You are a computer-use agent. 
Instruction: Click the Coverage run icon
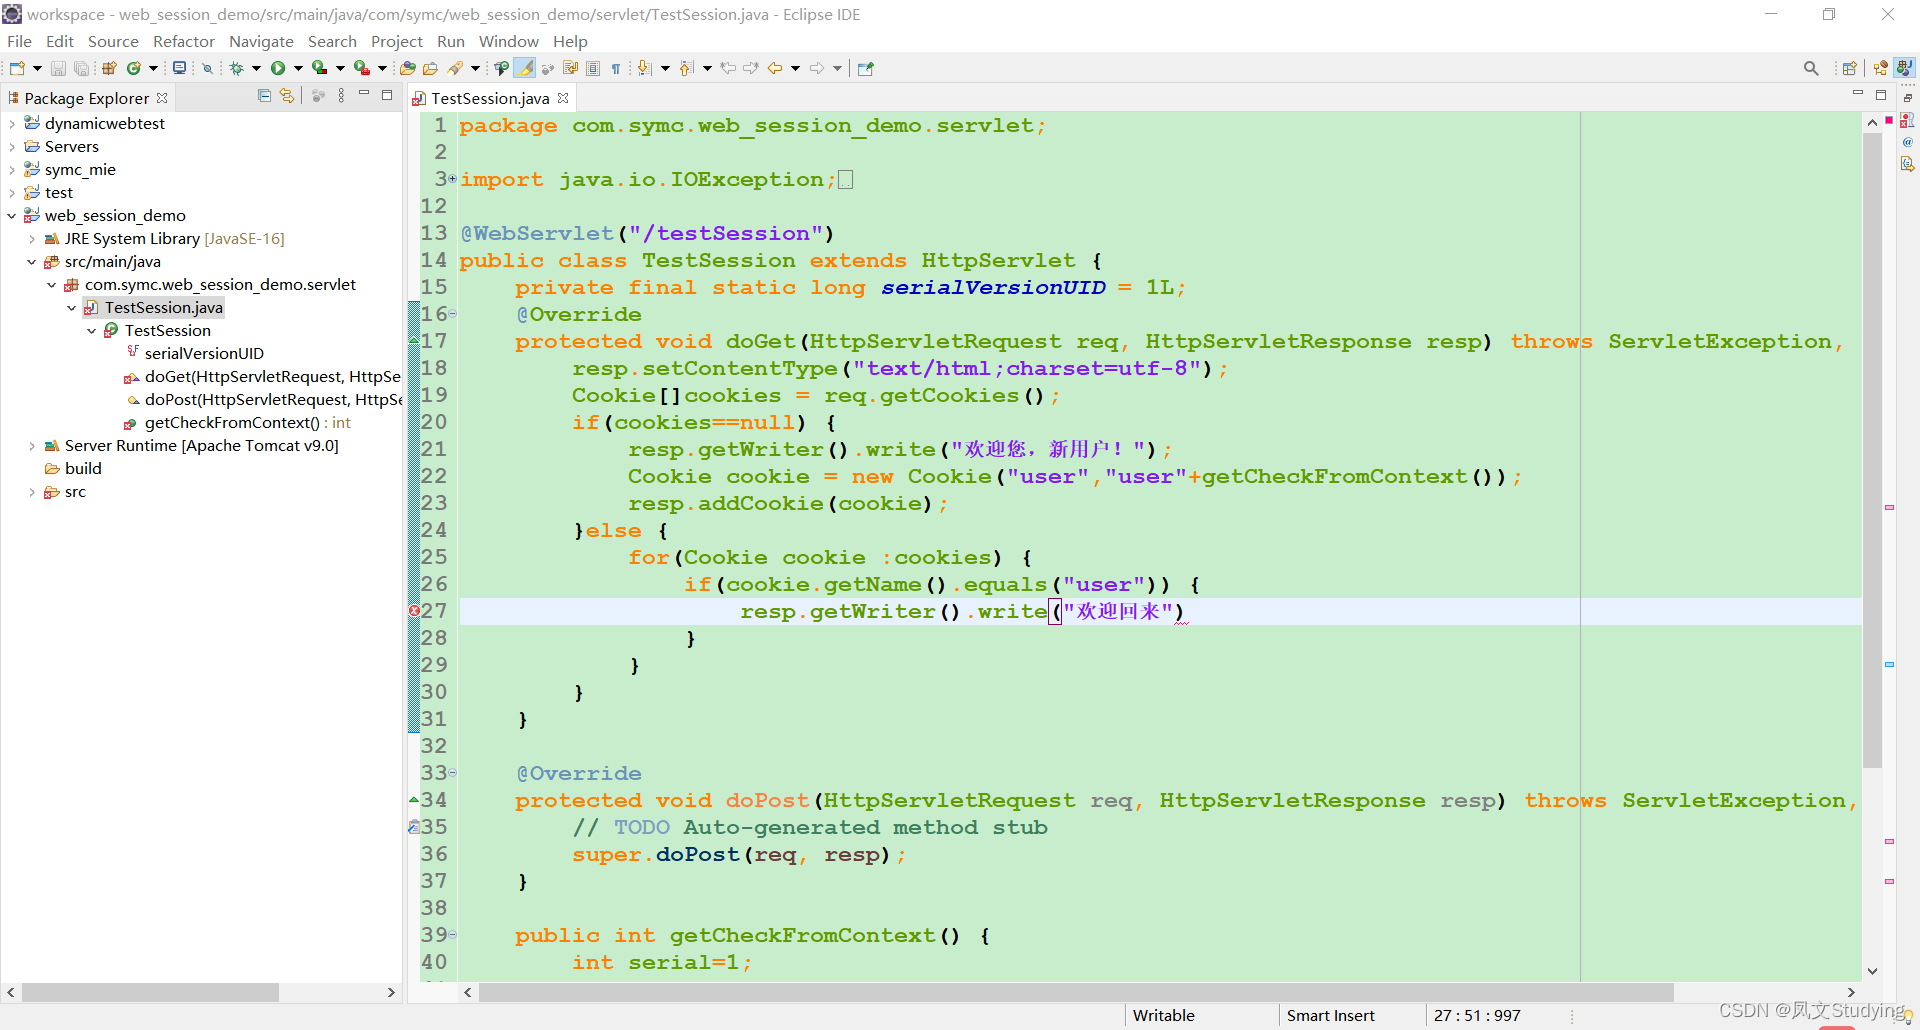point(320,68)
